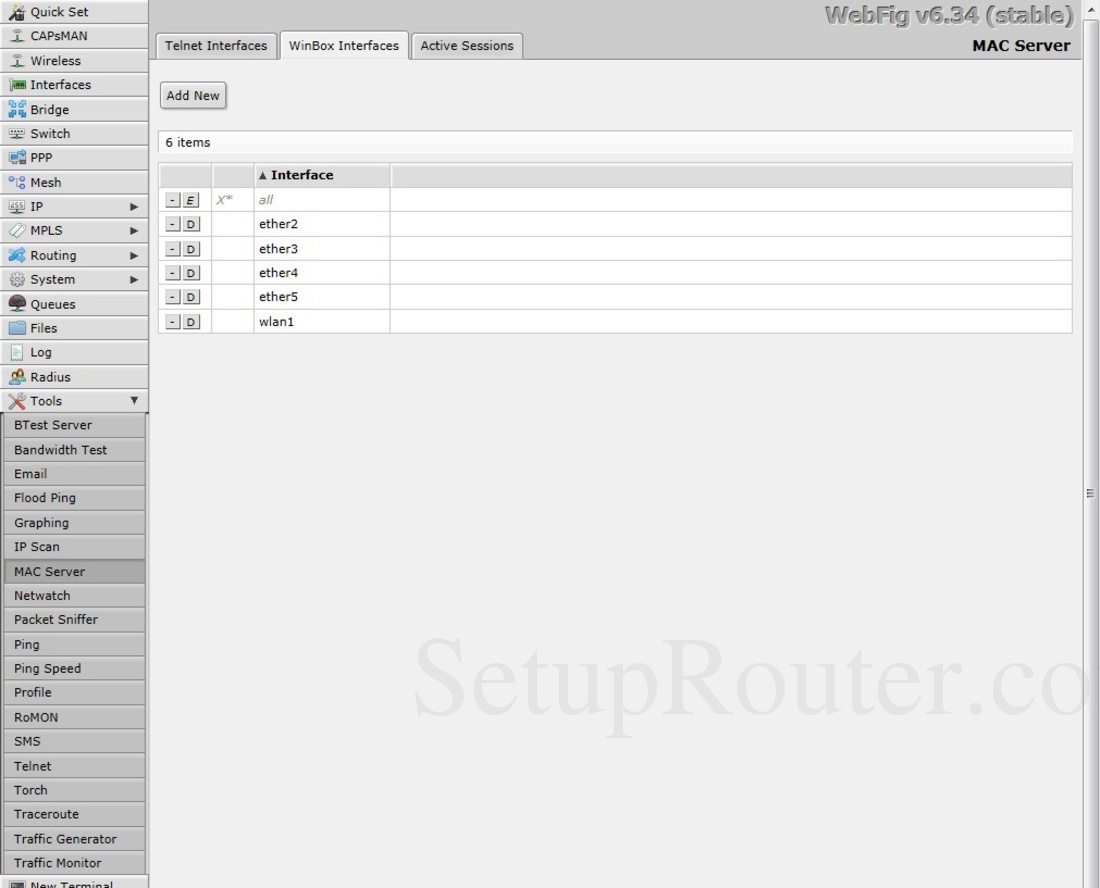
Task: Remove the 'all' entry with minus button
Action: click(x=173, y=201)
